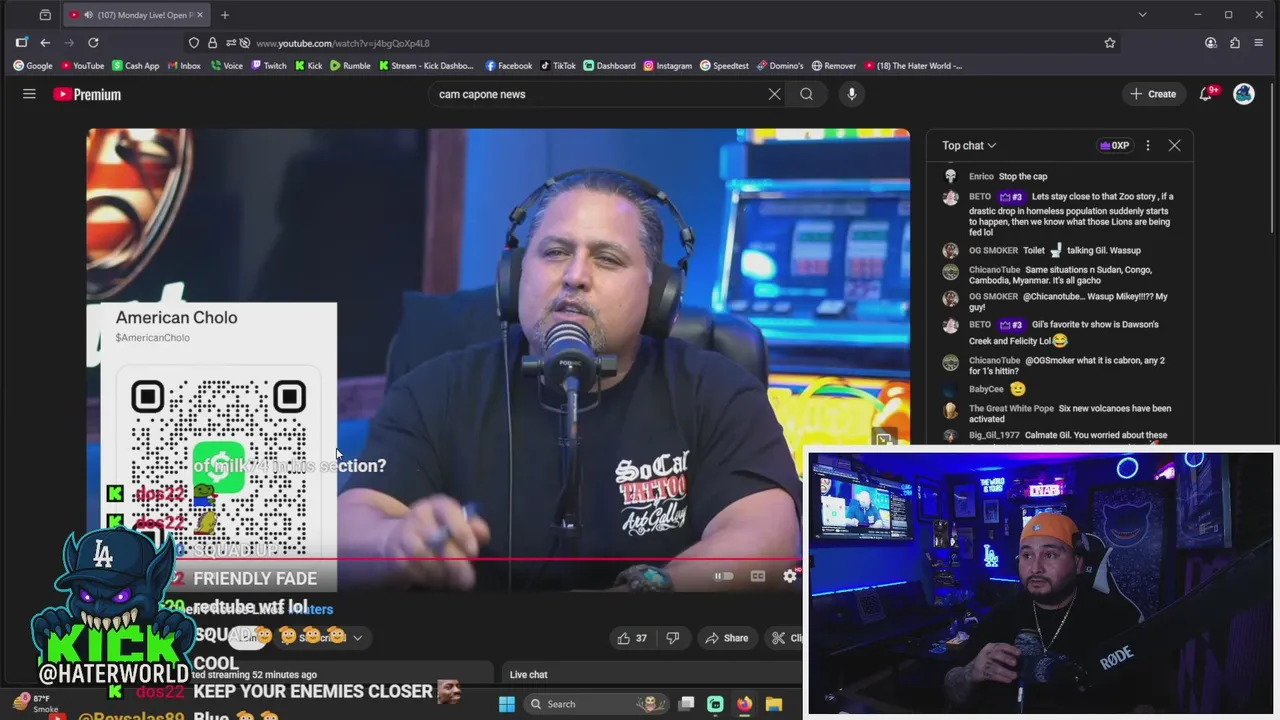
Task: Open the Kick bookmark
Action: 308,66
